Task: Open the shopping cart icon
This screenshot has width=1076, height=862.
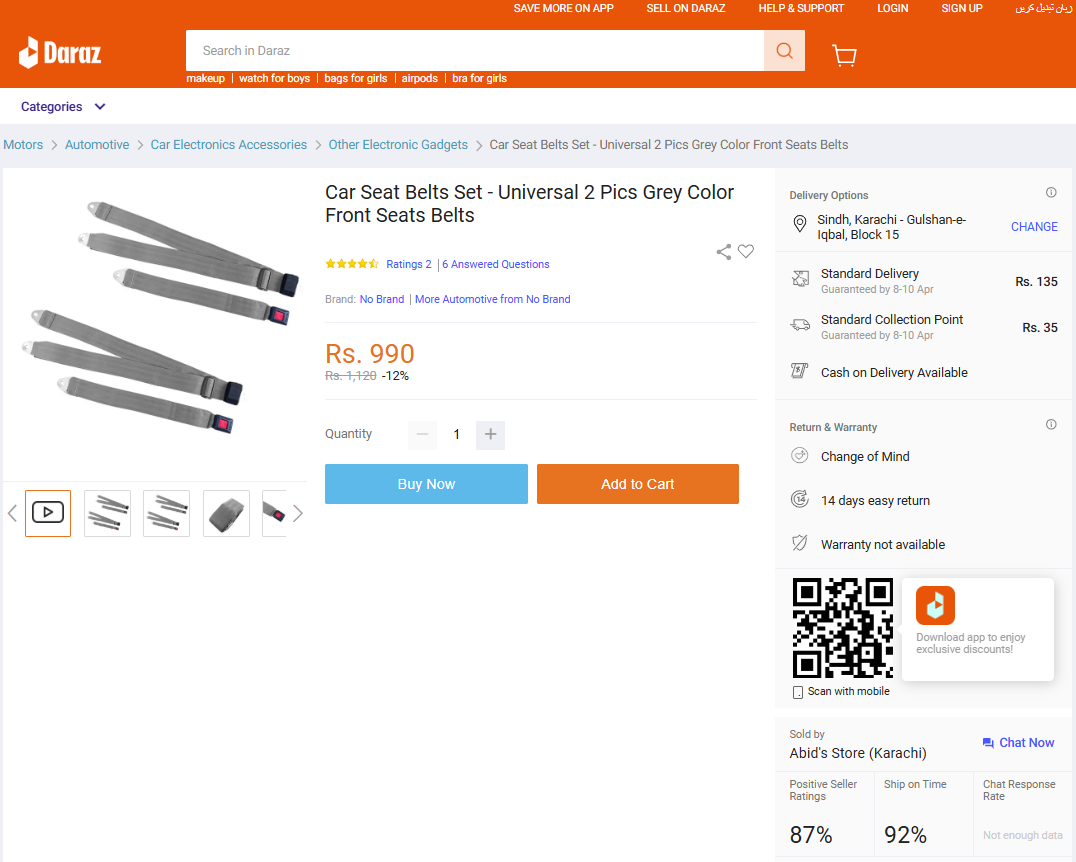Action: [x=844, y=55]
